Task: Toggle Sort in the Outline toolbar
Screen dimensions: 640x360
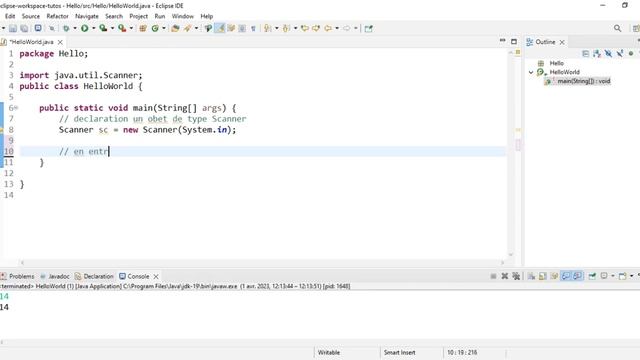Action: [x=597, y=53]
